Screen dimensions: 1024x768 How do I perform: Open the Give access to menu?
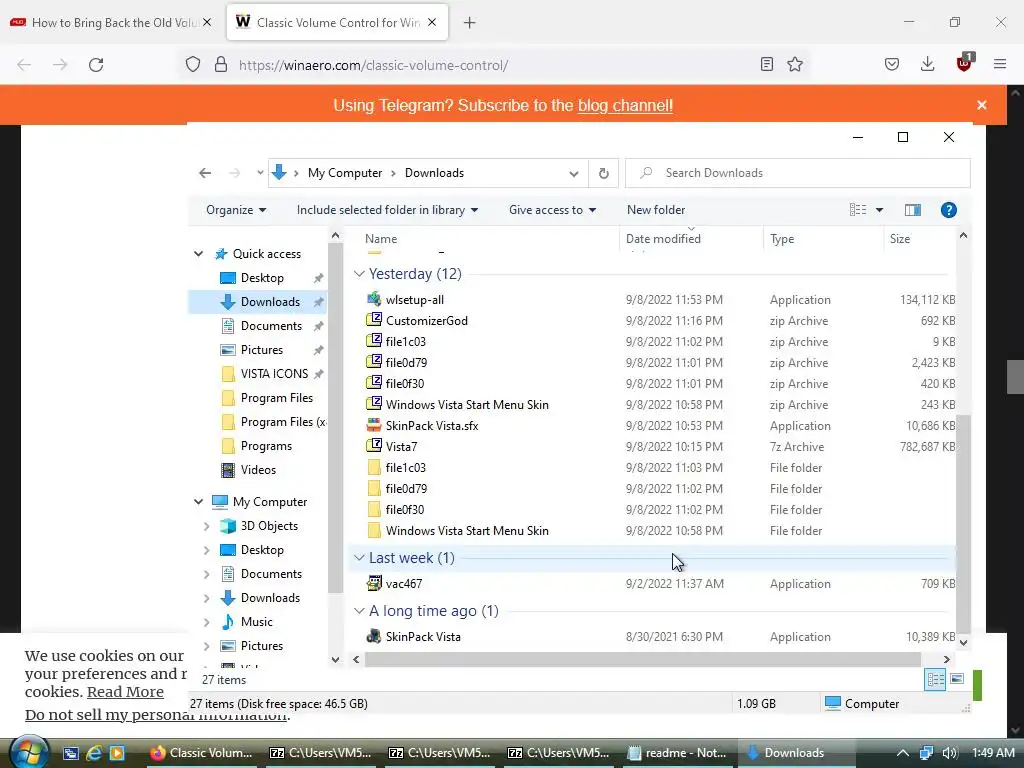pos(552,210)
